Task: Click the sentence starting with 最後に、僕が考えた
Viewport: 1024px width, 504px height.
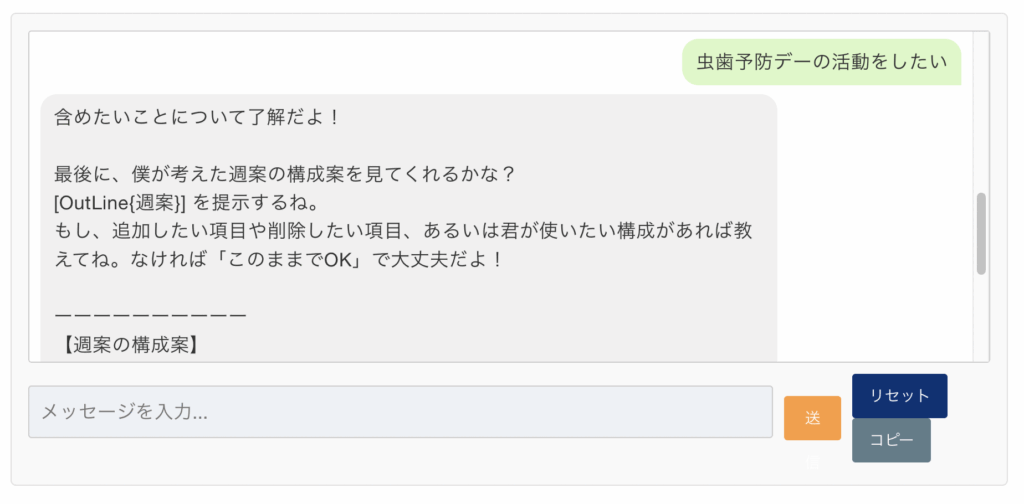Action: (285, 175)
